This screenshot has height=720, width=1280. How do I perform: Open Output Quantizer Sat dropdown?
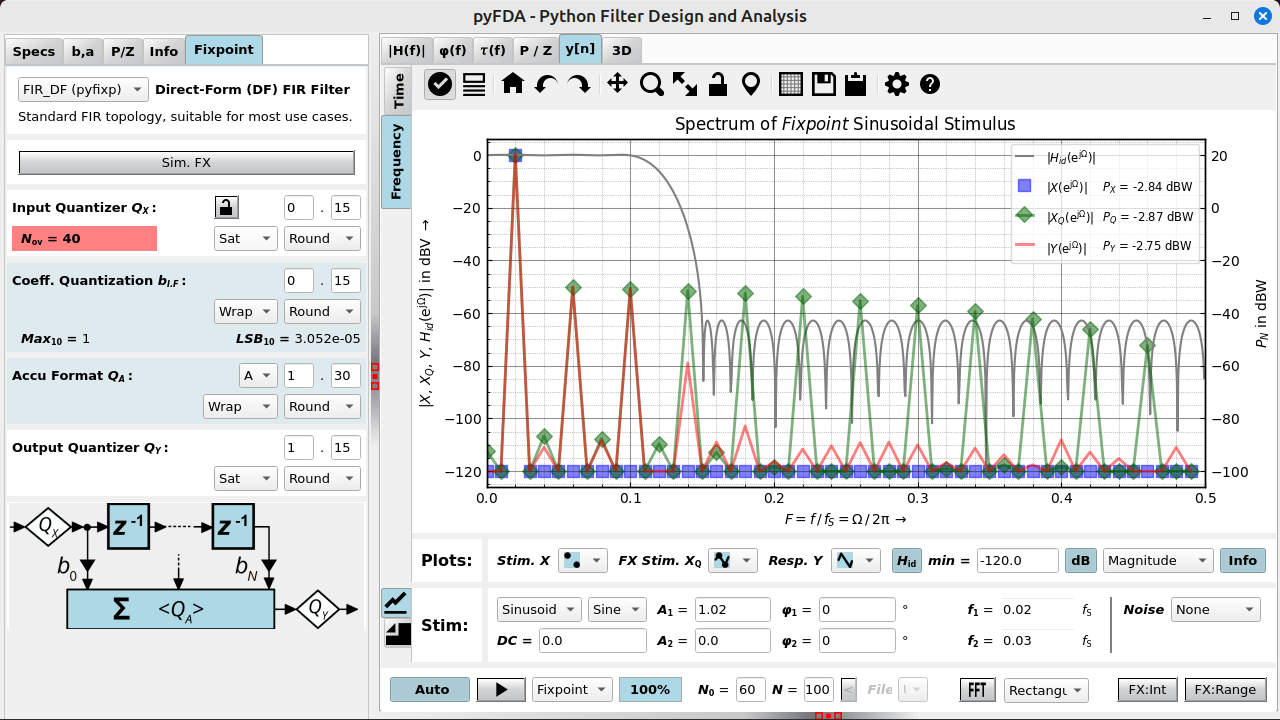(x=246, y=478)
